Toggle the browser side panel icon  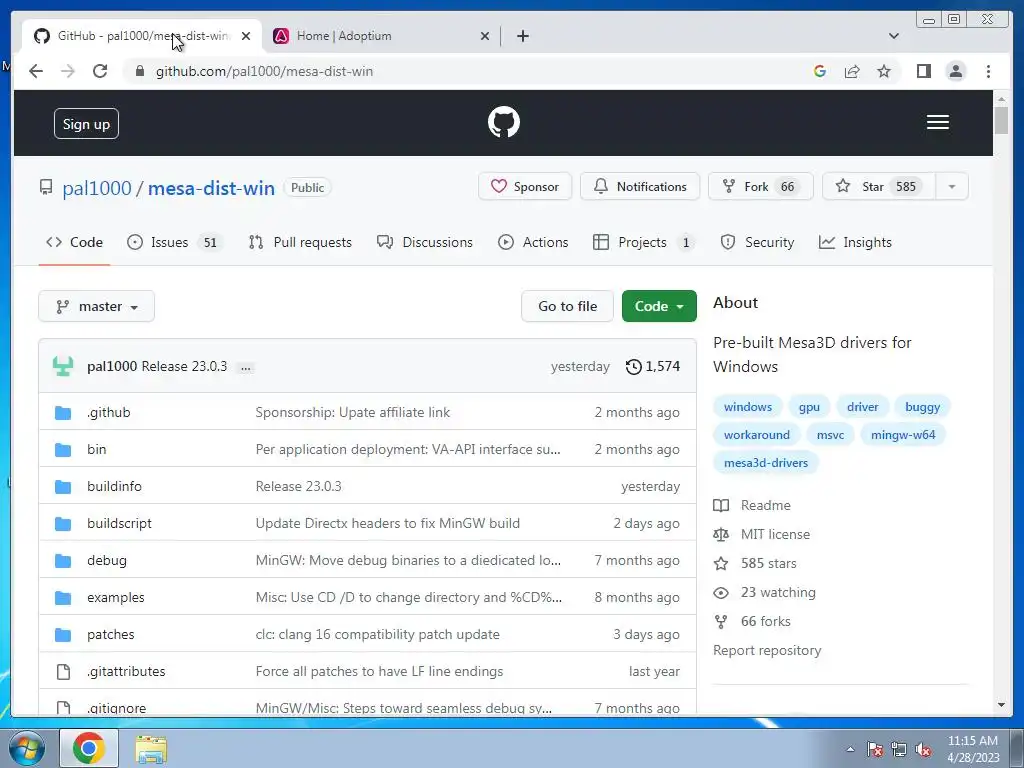[x=923, y=71]
